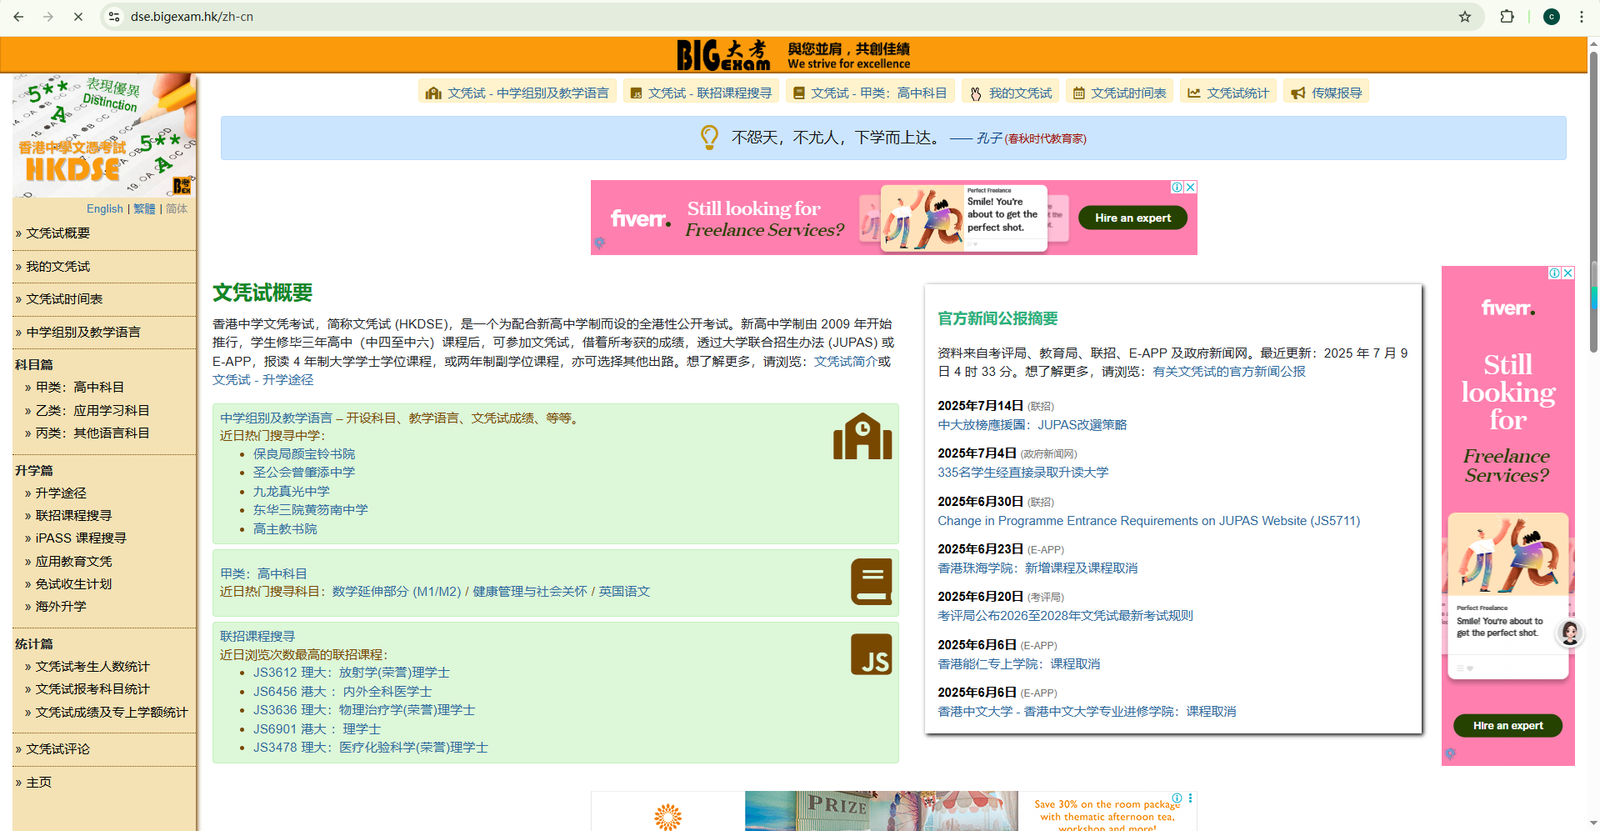
Task: Switch language to English
Action: click(x=104, y=209)
